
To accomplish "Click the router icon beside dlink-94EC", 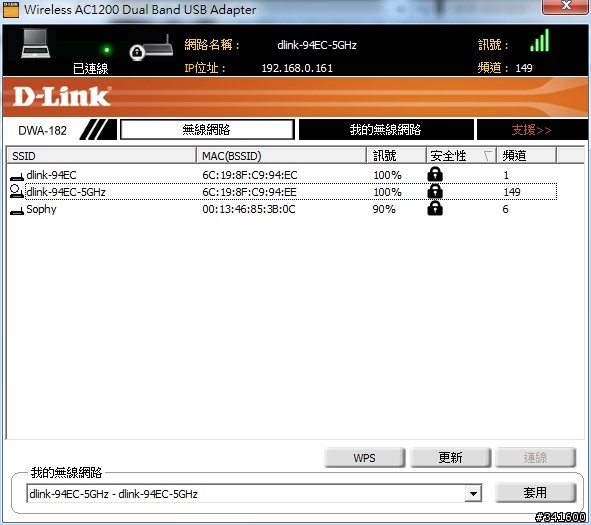I will pos(17,176).
